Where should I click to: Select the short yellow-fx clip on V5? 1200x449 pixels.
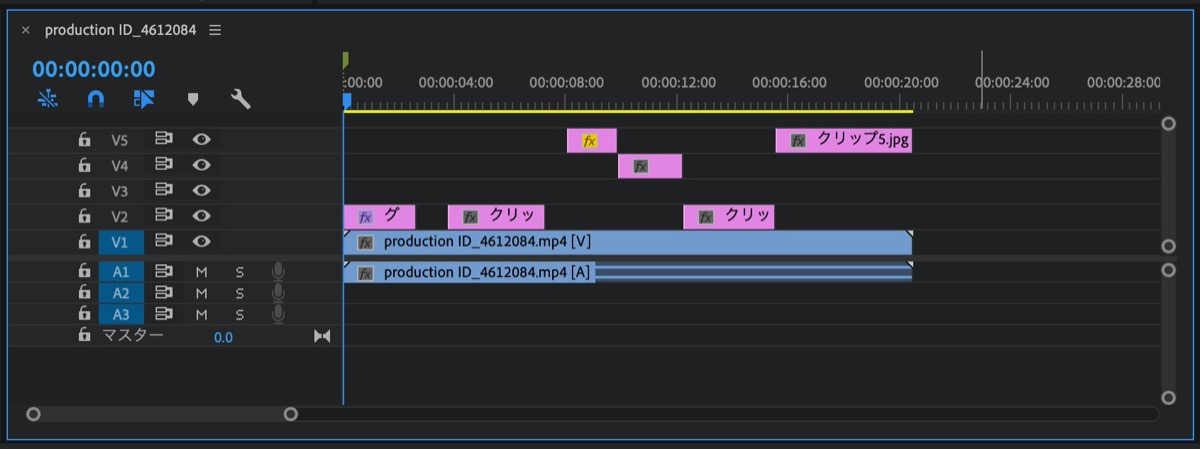click(x=592, y=141)
